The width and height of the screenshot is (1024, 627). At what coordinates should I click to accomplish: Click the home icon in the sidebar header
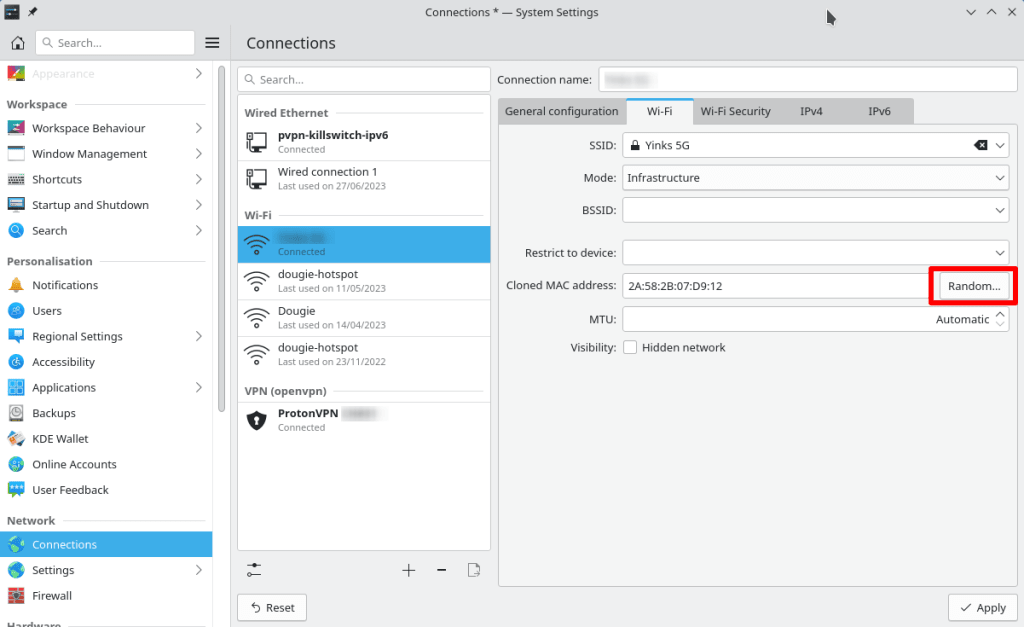(18, 43)
